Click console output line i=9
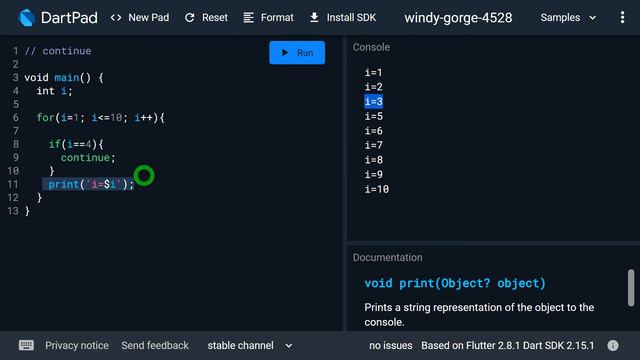The width and height of the screenshot is (640, 360). pyautogui.click(x=373, y=174)
